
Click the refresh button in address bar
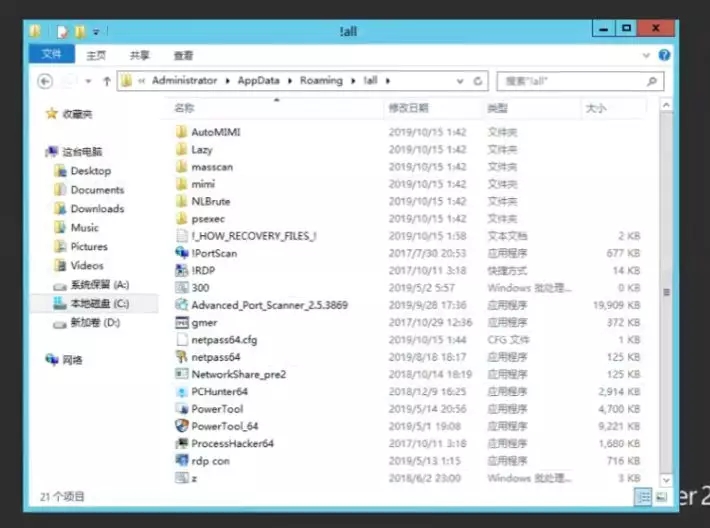(479, 81)
